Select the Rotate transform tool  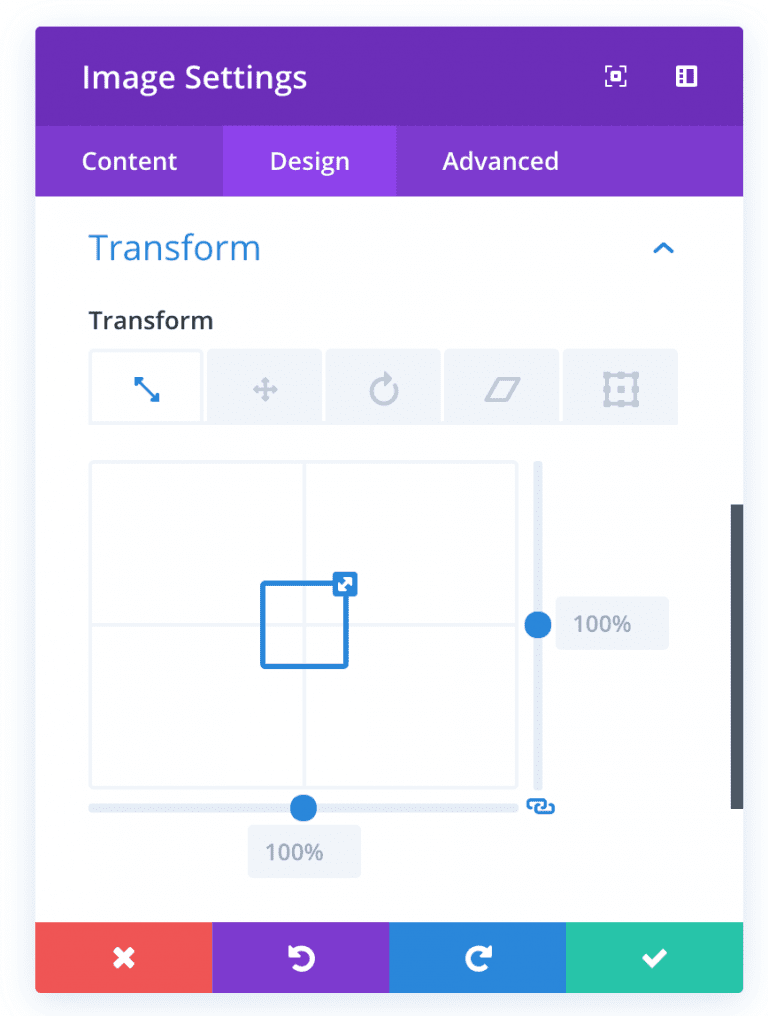pyautogui.click(x=382, y=386)
